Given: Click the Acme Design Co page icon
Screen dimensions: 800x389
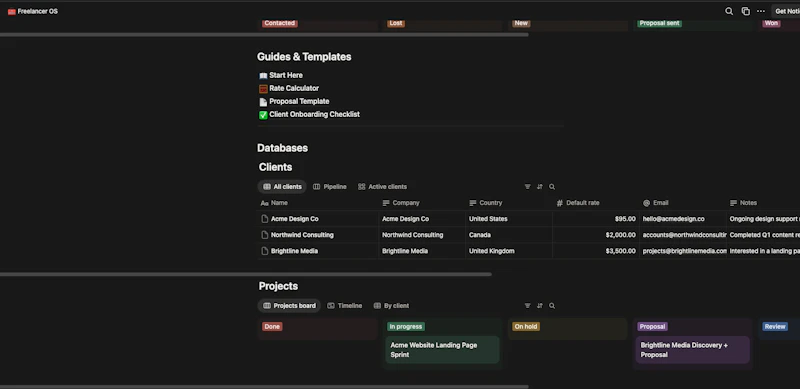Looking at the screenshot, I should [264, 219].
